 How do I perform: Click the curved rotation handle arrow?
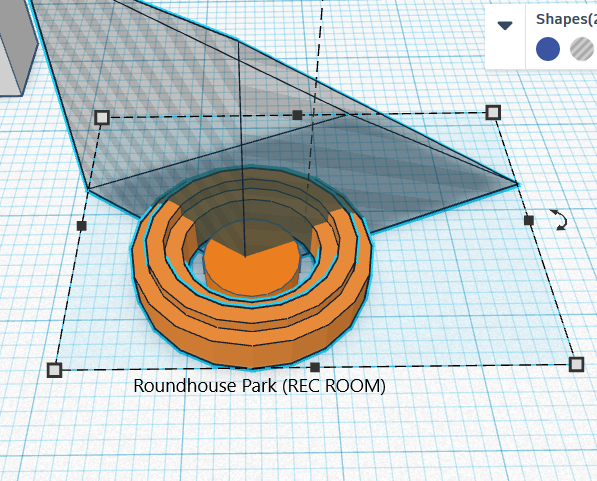click(560, 220)
